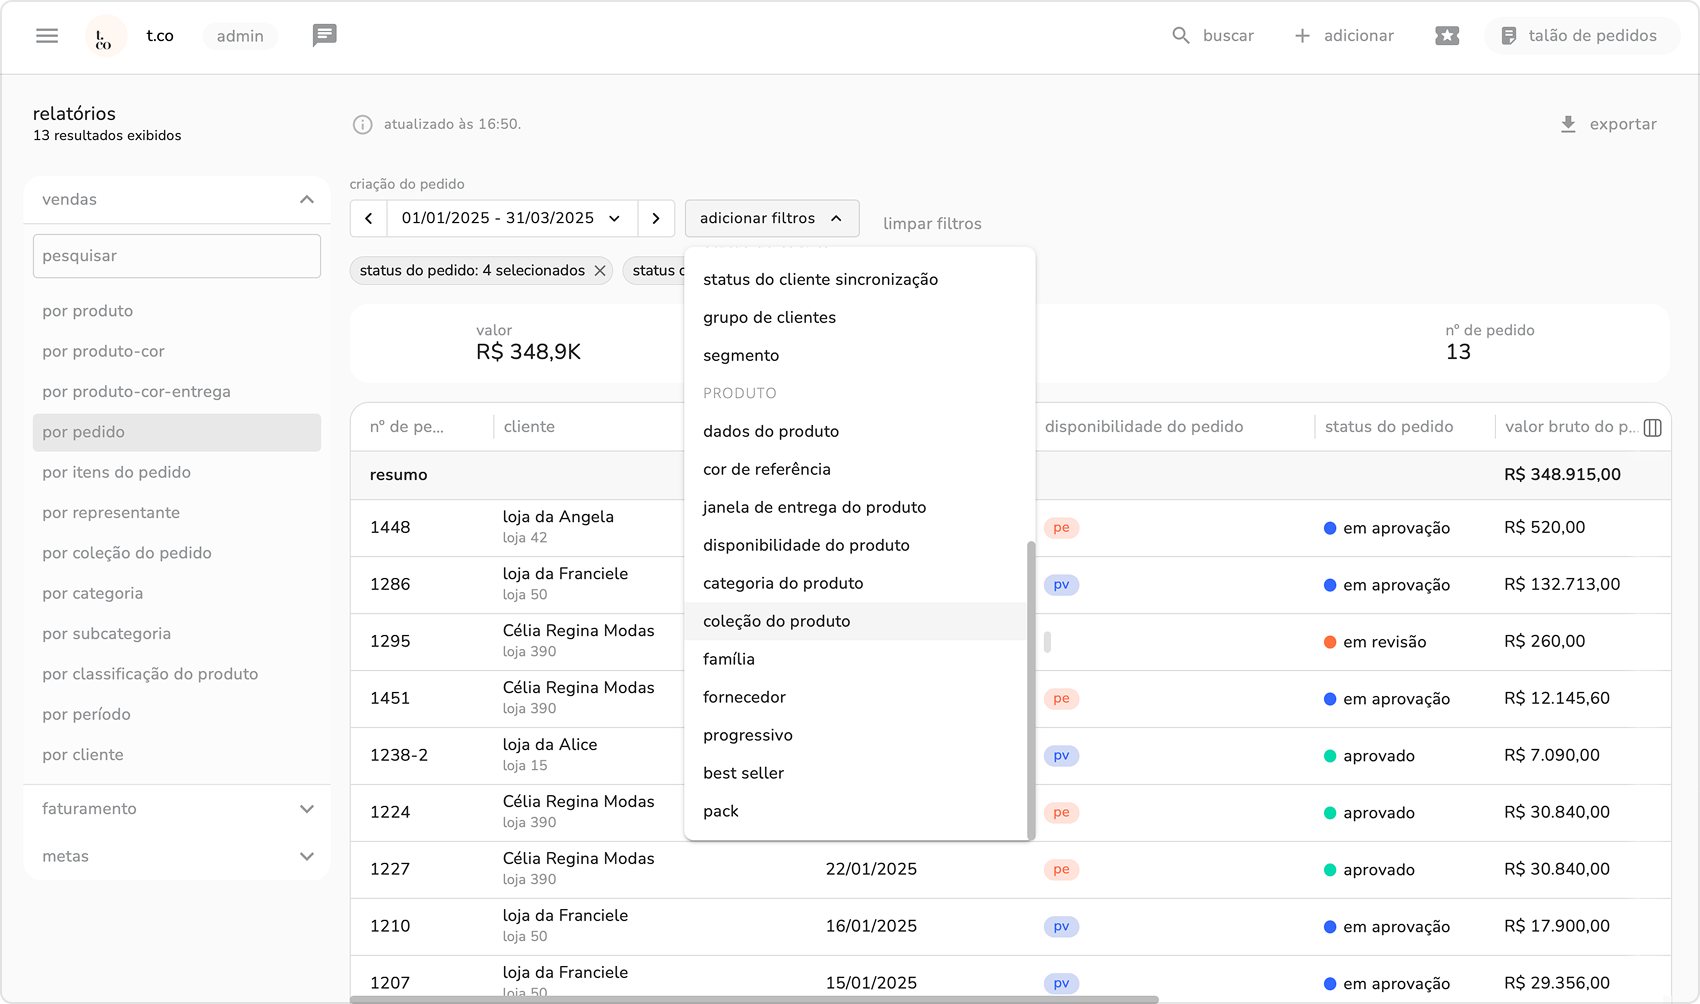
Task: Click the pesquisar search field
Action: (x=177, y=256)
